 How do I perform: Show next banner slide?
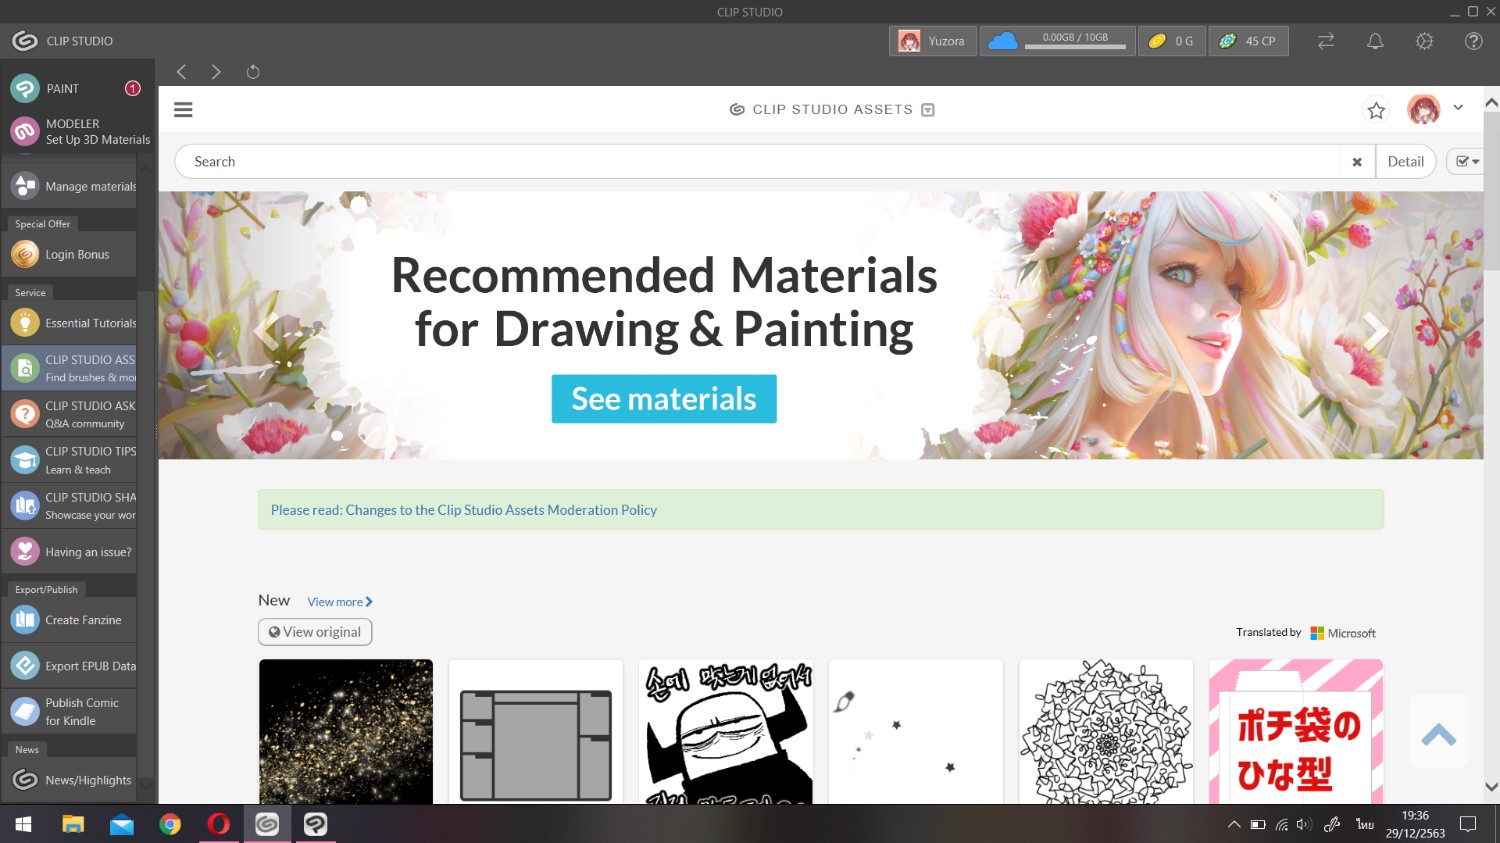tap(1376, 330)
